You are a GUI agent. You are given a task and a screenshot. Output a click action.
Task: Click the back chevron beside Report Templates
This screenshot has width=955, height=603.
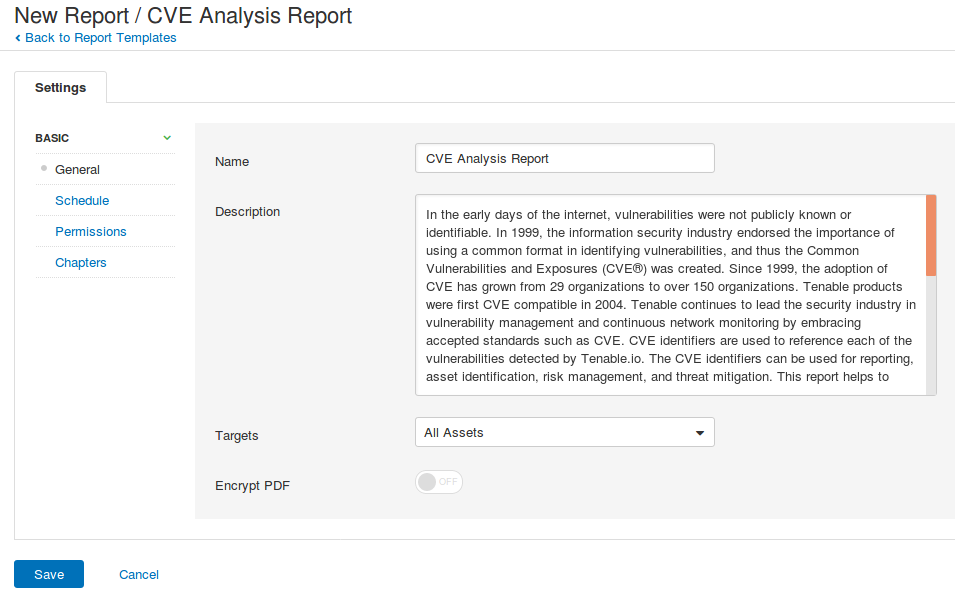click(x=18, y=38)
